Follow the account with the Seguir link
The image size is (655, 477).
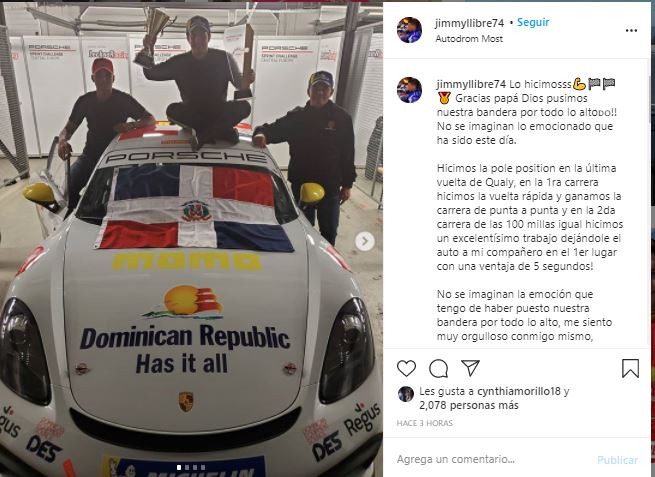click(x=533, y=22)
